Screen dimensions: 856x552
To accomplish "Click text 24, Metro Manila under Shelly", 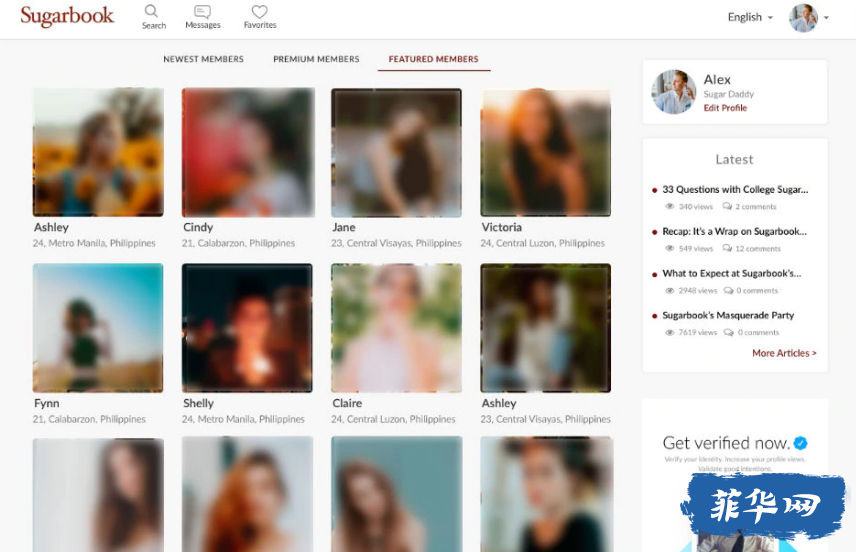I will pos(243,419).
